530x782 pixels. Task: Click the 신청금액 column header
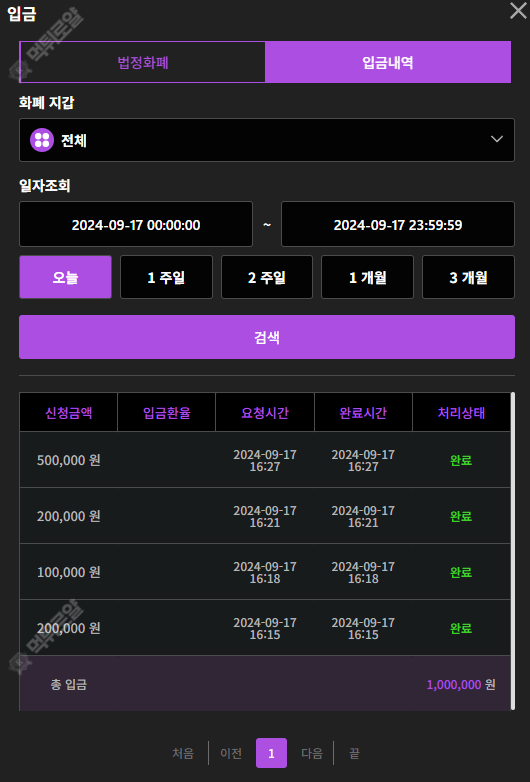tap(68, 412)
